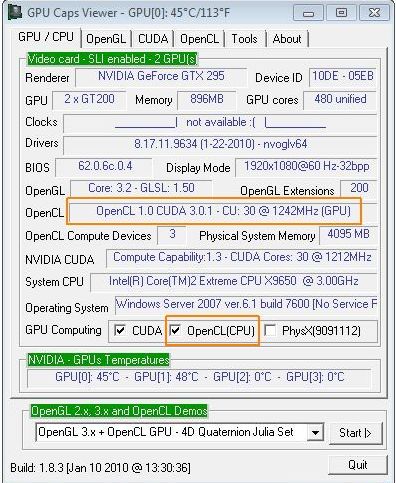Click the Operating System Windows Server field
The image size is (396, 483).
pyautogui.click(x=246, y=305)
